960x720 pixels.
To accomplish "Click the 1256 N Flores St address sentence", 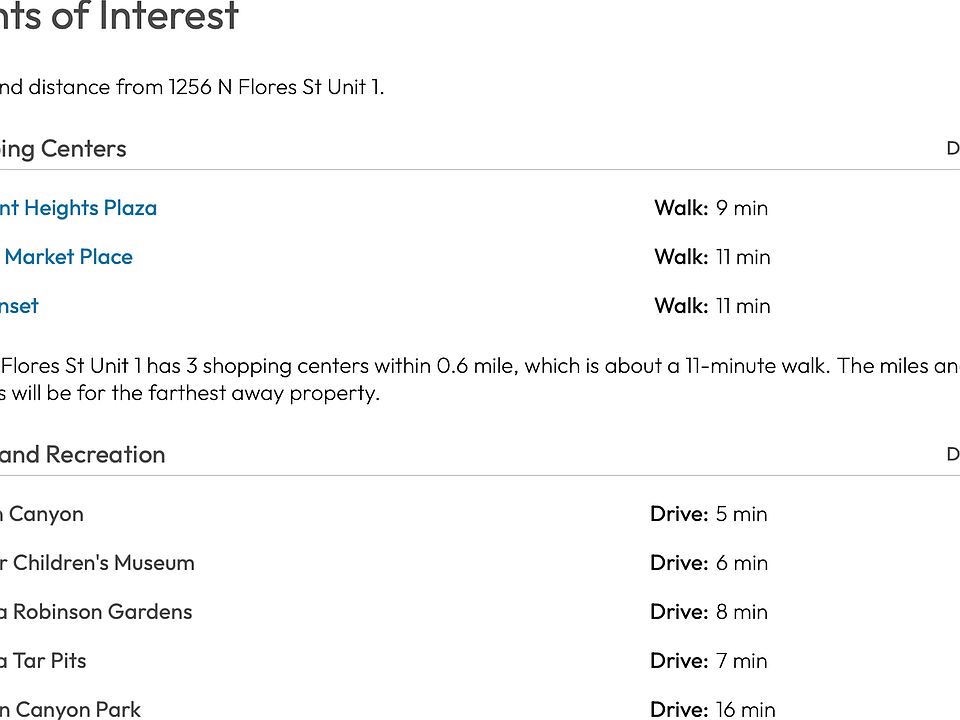I will coord(191,87).
